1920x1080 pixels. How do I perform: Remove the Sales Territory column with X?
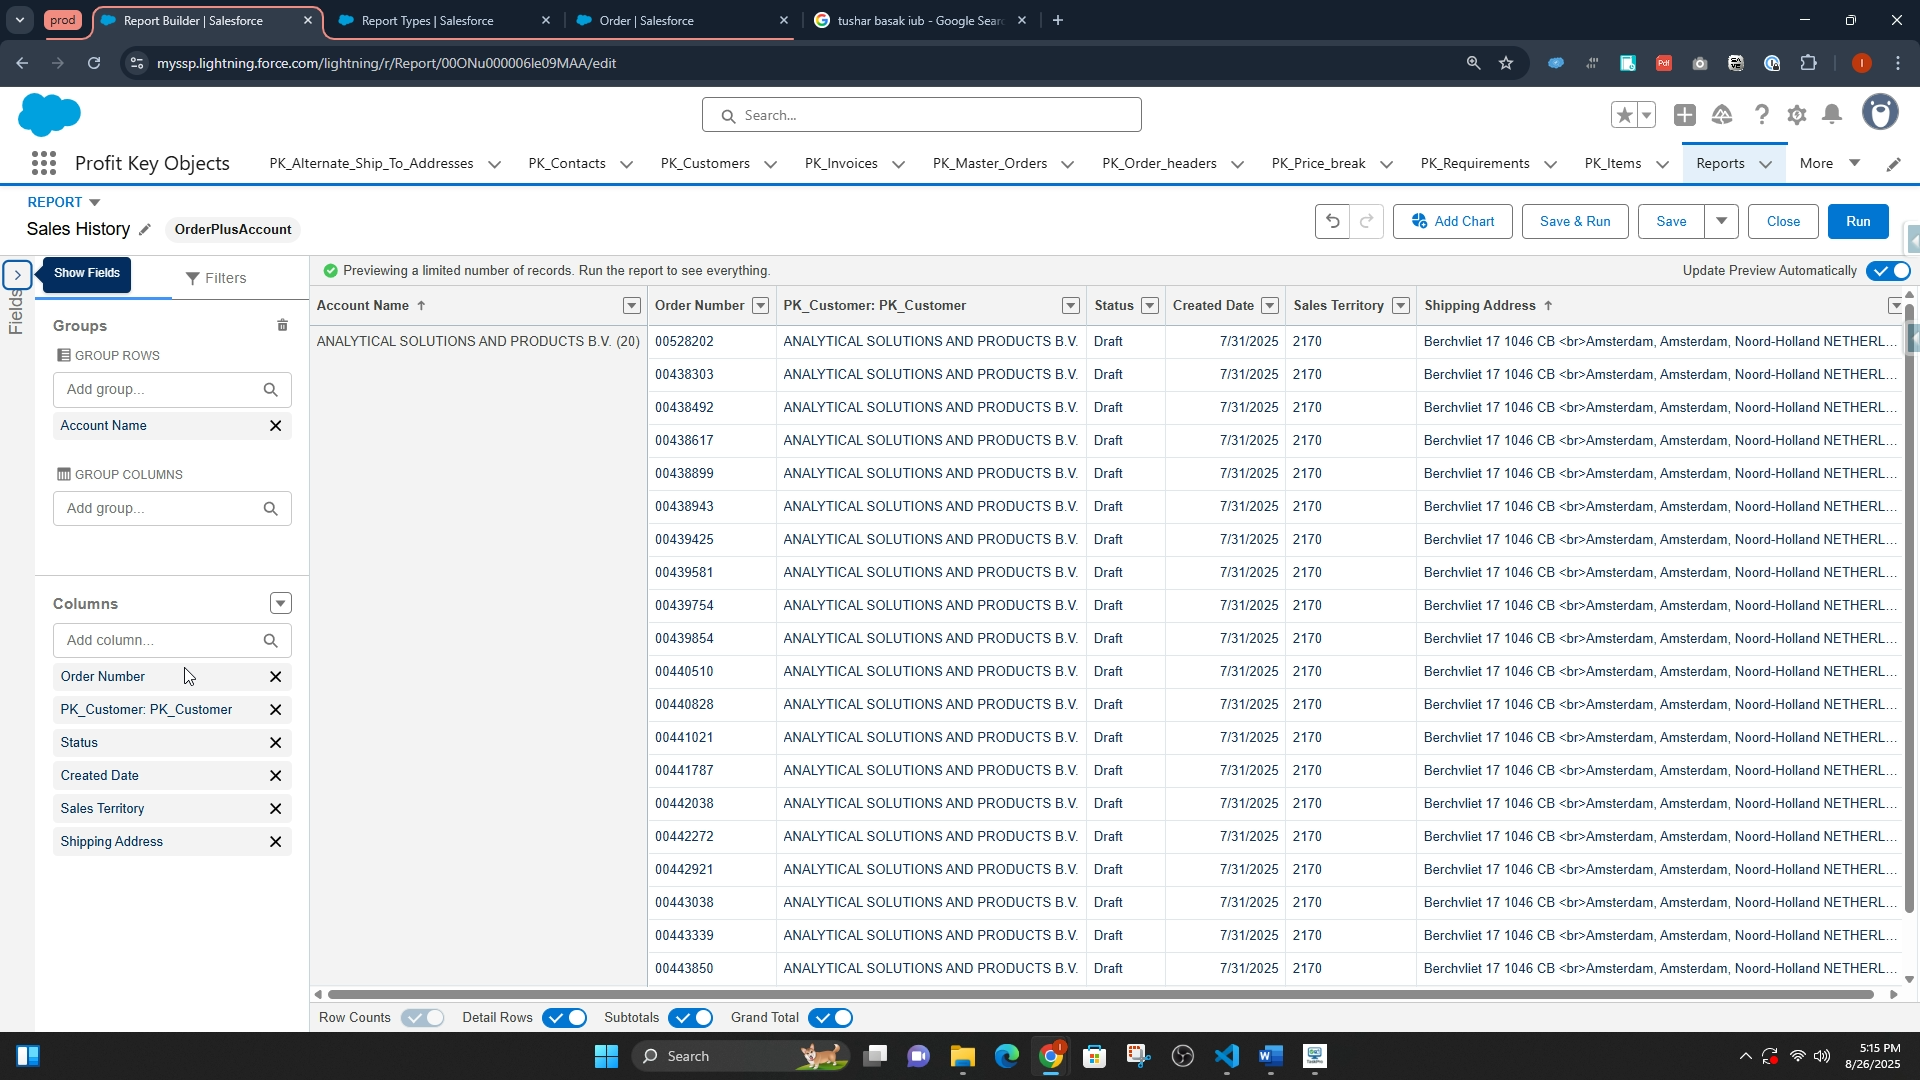[x=275, y=809]
